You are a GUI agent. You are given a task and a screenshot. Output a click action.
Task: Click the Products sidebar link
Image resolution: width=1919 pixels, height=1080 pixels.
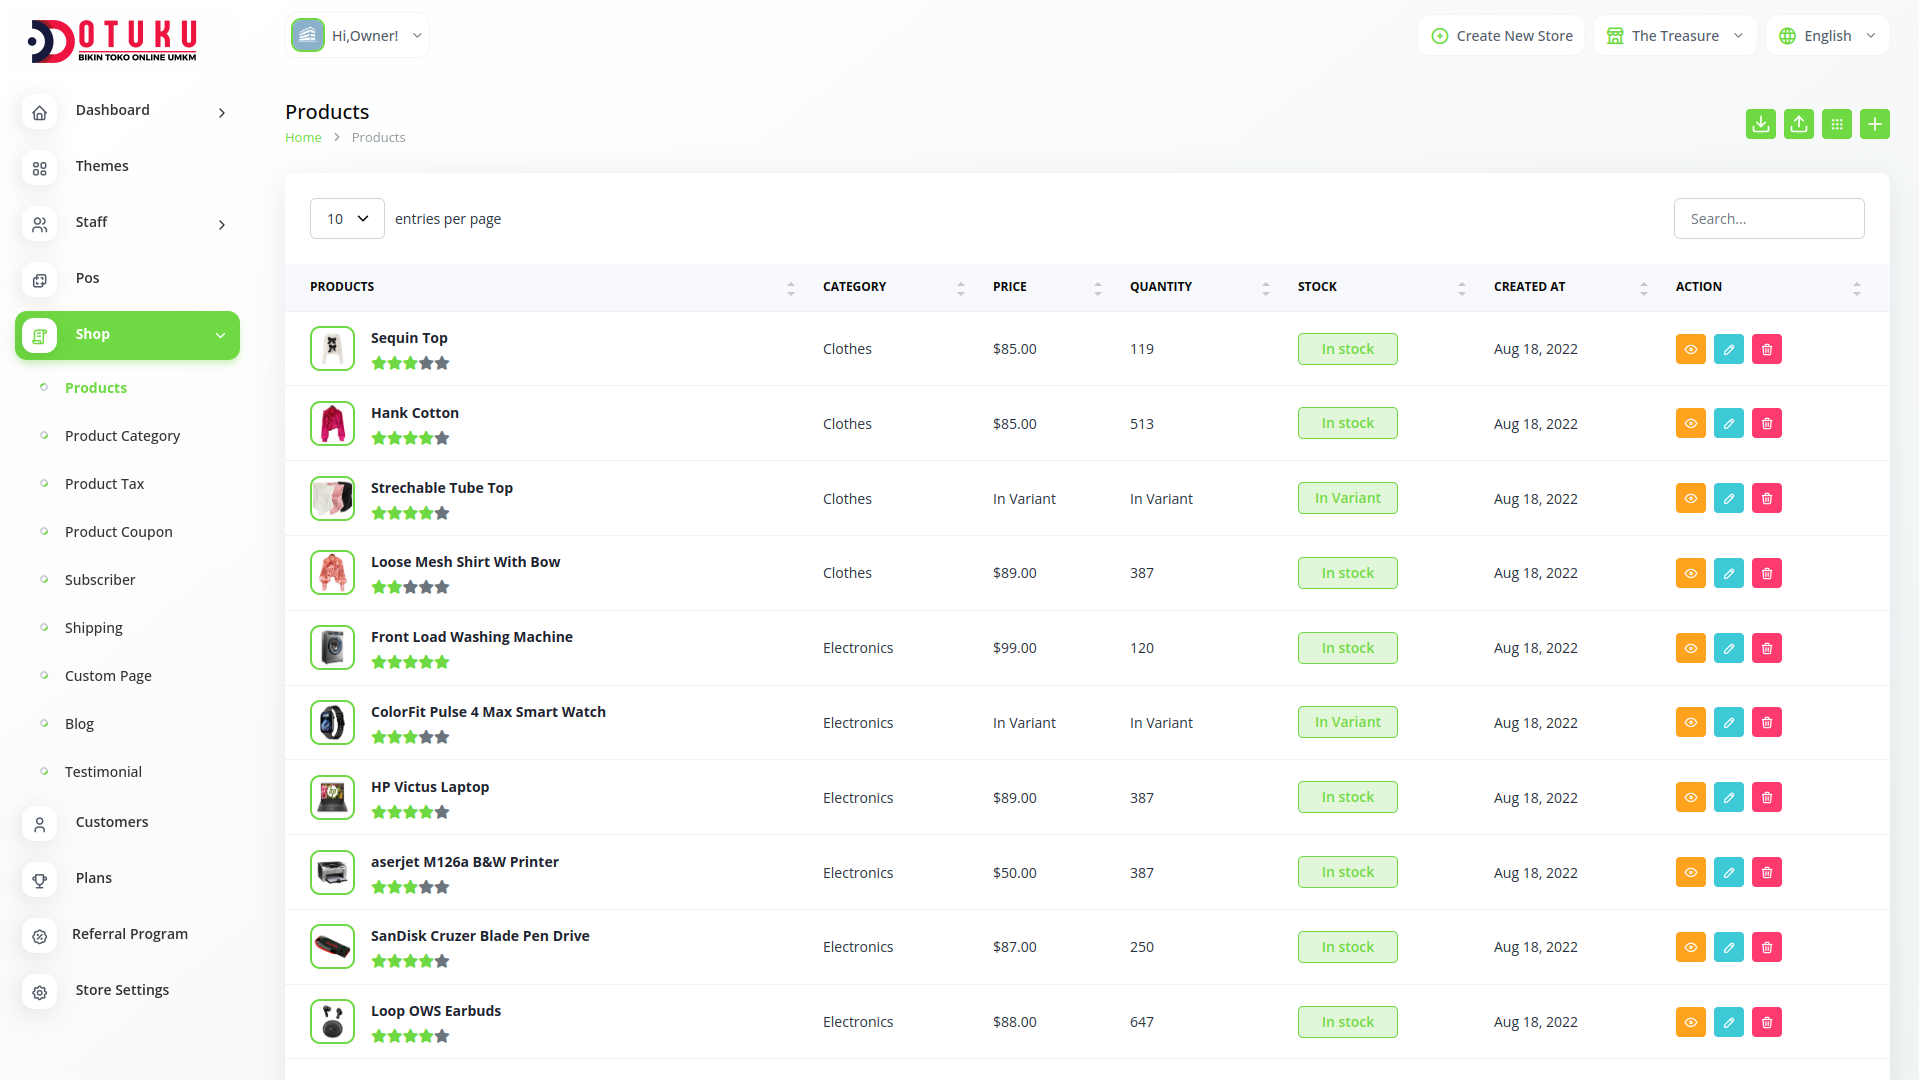[x=96, y=388]
